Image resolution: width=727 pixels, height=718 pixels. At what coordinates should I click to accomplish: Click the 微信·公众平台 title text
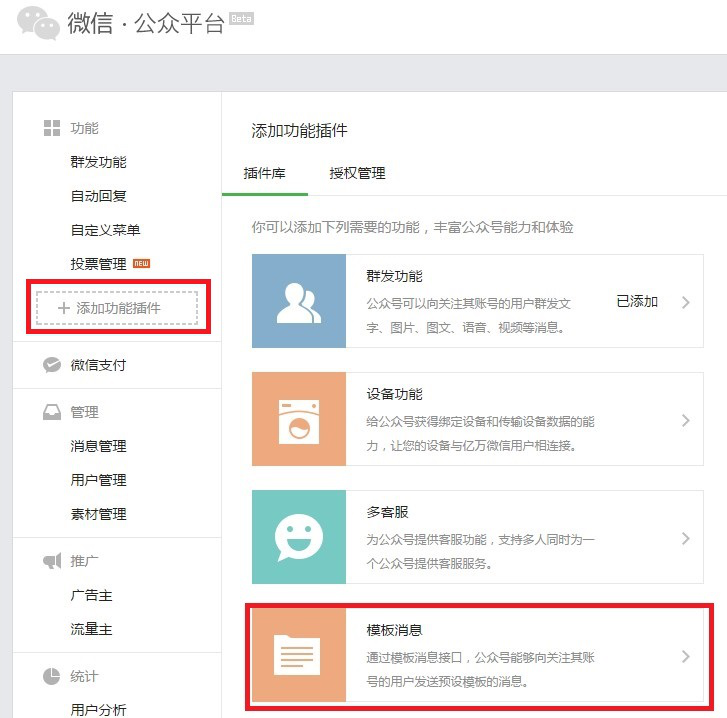(x=146, y=23)
